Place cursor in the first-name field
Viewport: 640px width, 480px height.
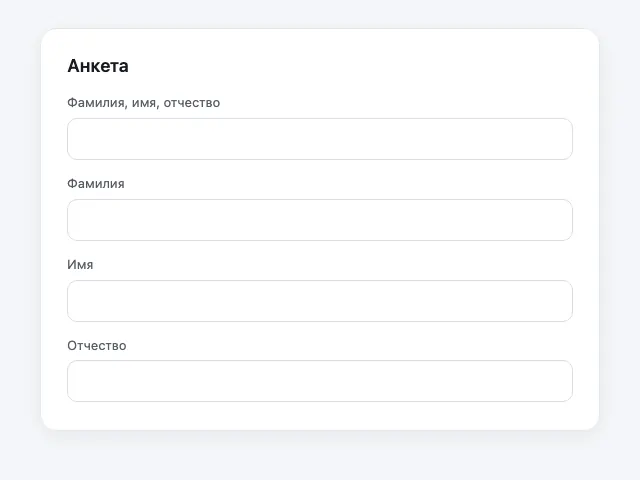click(320, 301)
